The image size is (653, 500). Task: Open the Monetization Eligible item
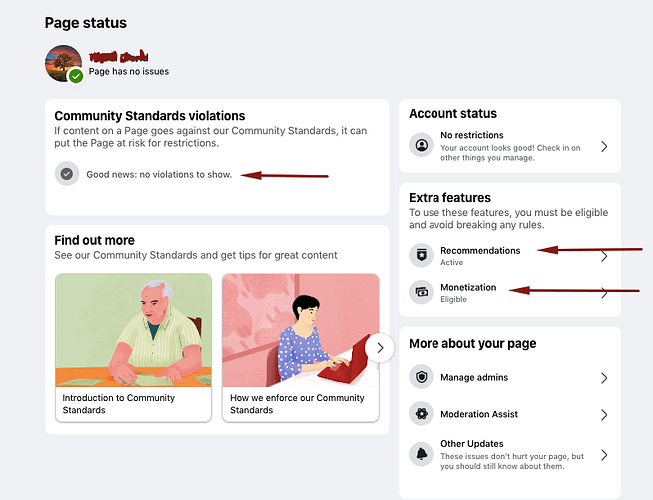click(510, 292)
